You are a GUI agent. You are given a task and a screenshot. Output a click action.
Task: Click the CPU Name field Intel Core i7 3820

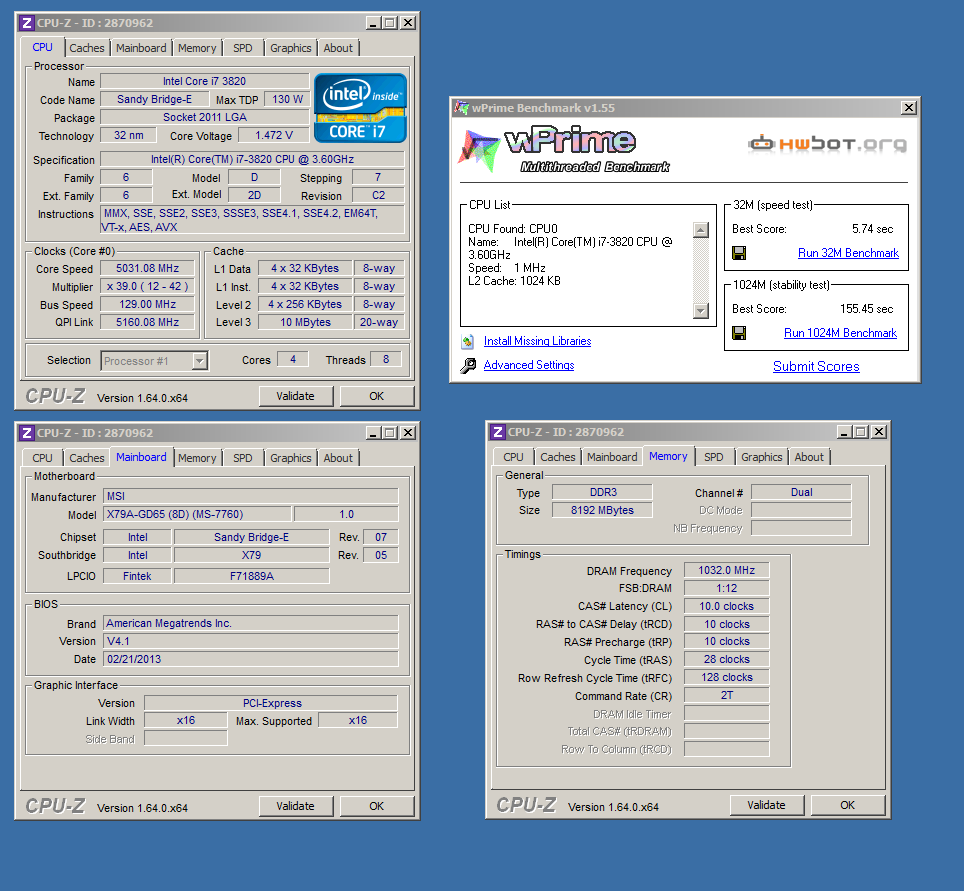[204, 81]
